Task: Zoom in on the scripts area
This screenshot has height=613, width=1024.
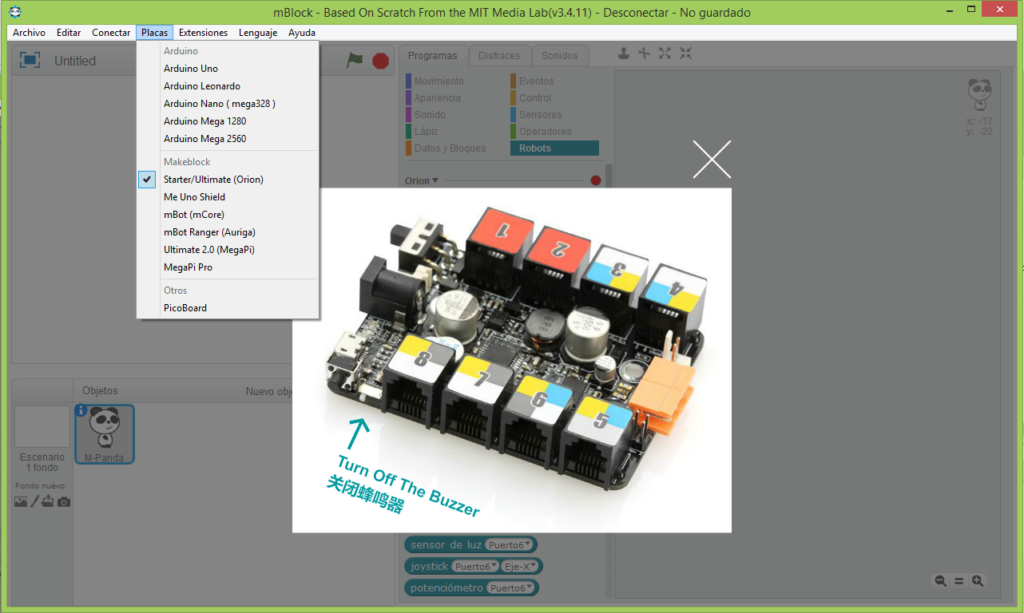Action: [978, 580]
